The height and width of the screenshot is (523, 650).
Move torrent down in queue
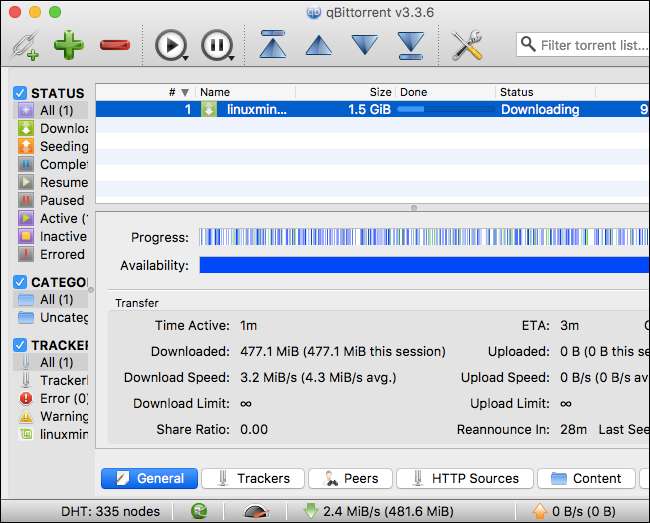(x=365, y=45)
